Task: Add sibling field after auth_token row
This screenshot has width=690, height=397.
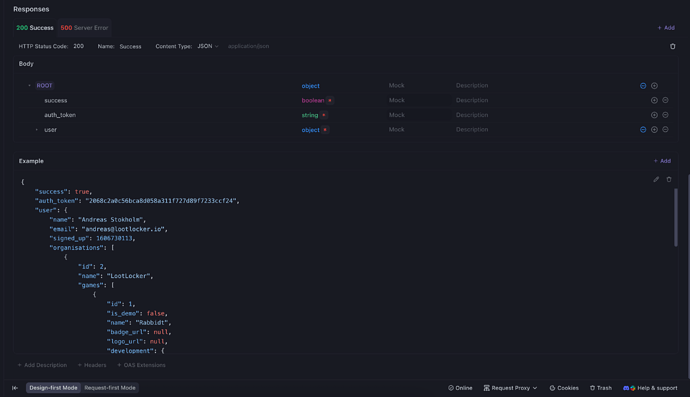Action: click(x=654, y=115)
